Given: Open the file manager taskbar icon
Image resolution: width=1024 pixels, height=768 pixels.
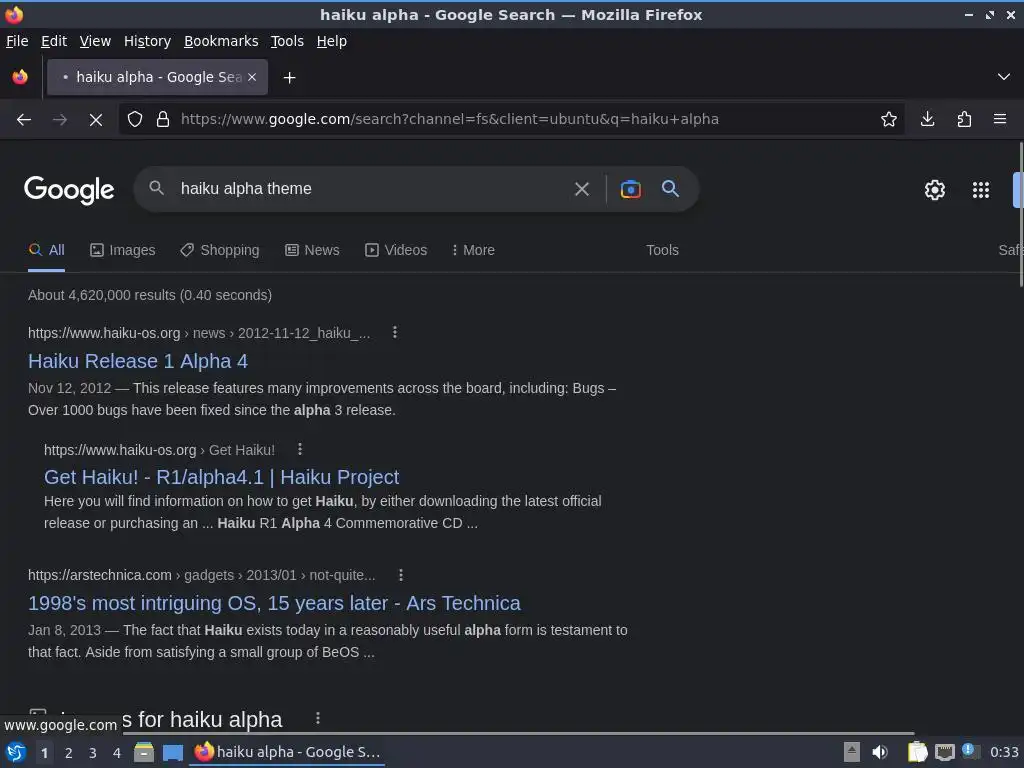Looking at the screenshot, I should pyautogui.click(x=144, y=752).
